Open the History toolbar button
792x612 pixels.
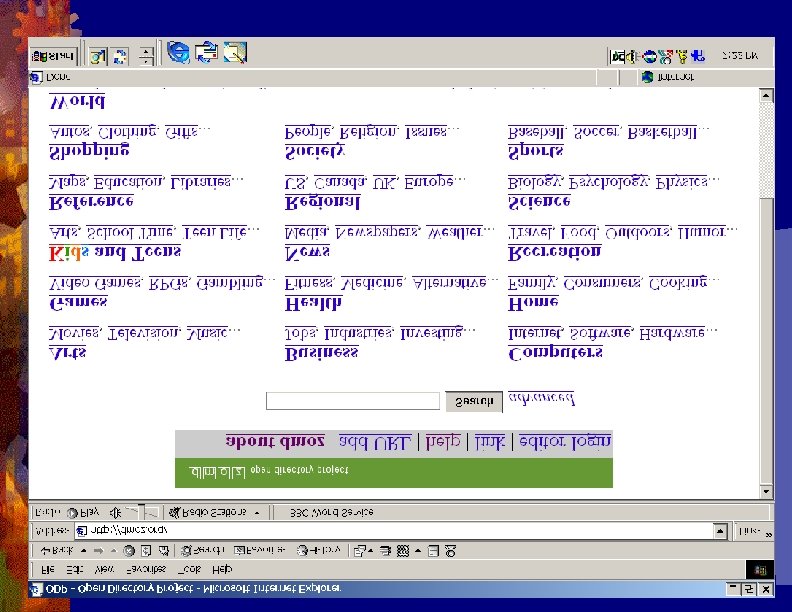point(319,550)
